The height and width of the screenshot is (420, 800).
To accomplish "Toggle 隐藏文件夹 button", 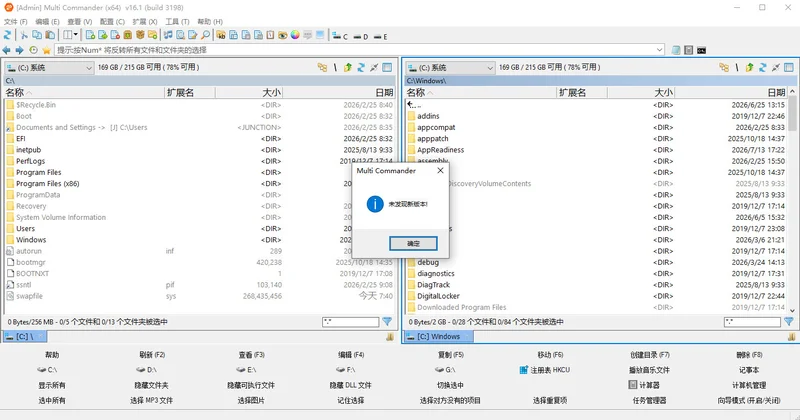I will [151, 385].
